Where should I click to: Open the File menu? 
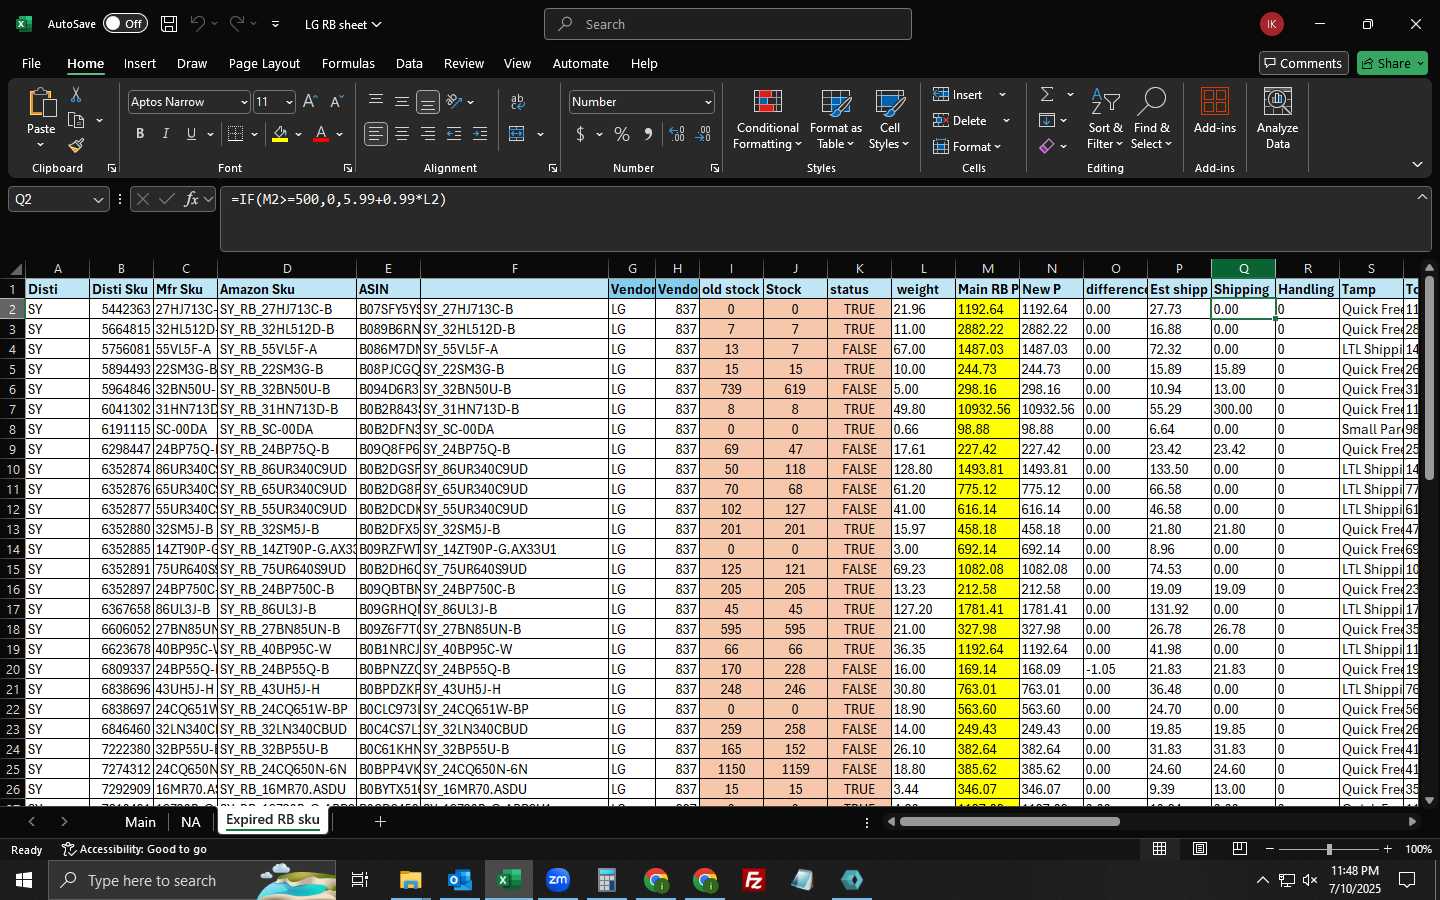point(31,63)
